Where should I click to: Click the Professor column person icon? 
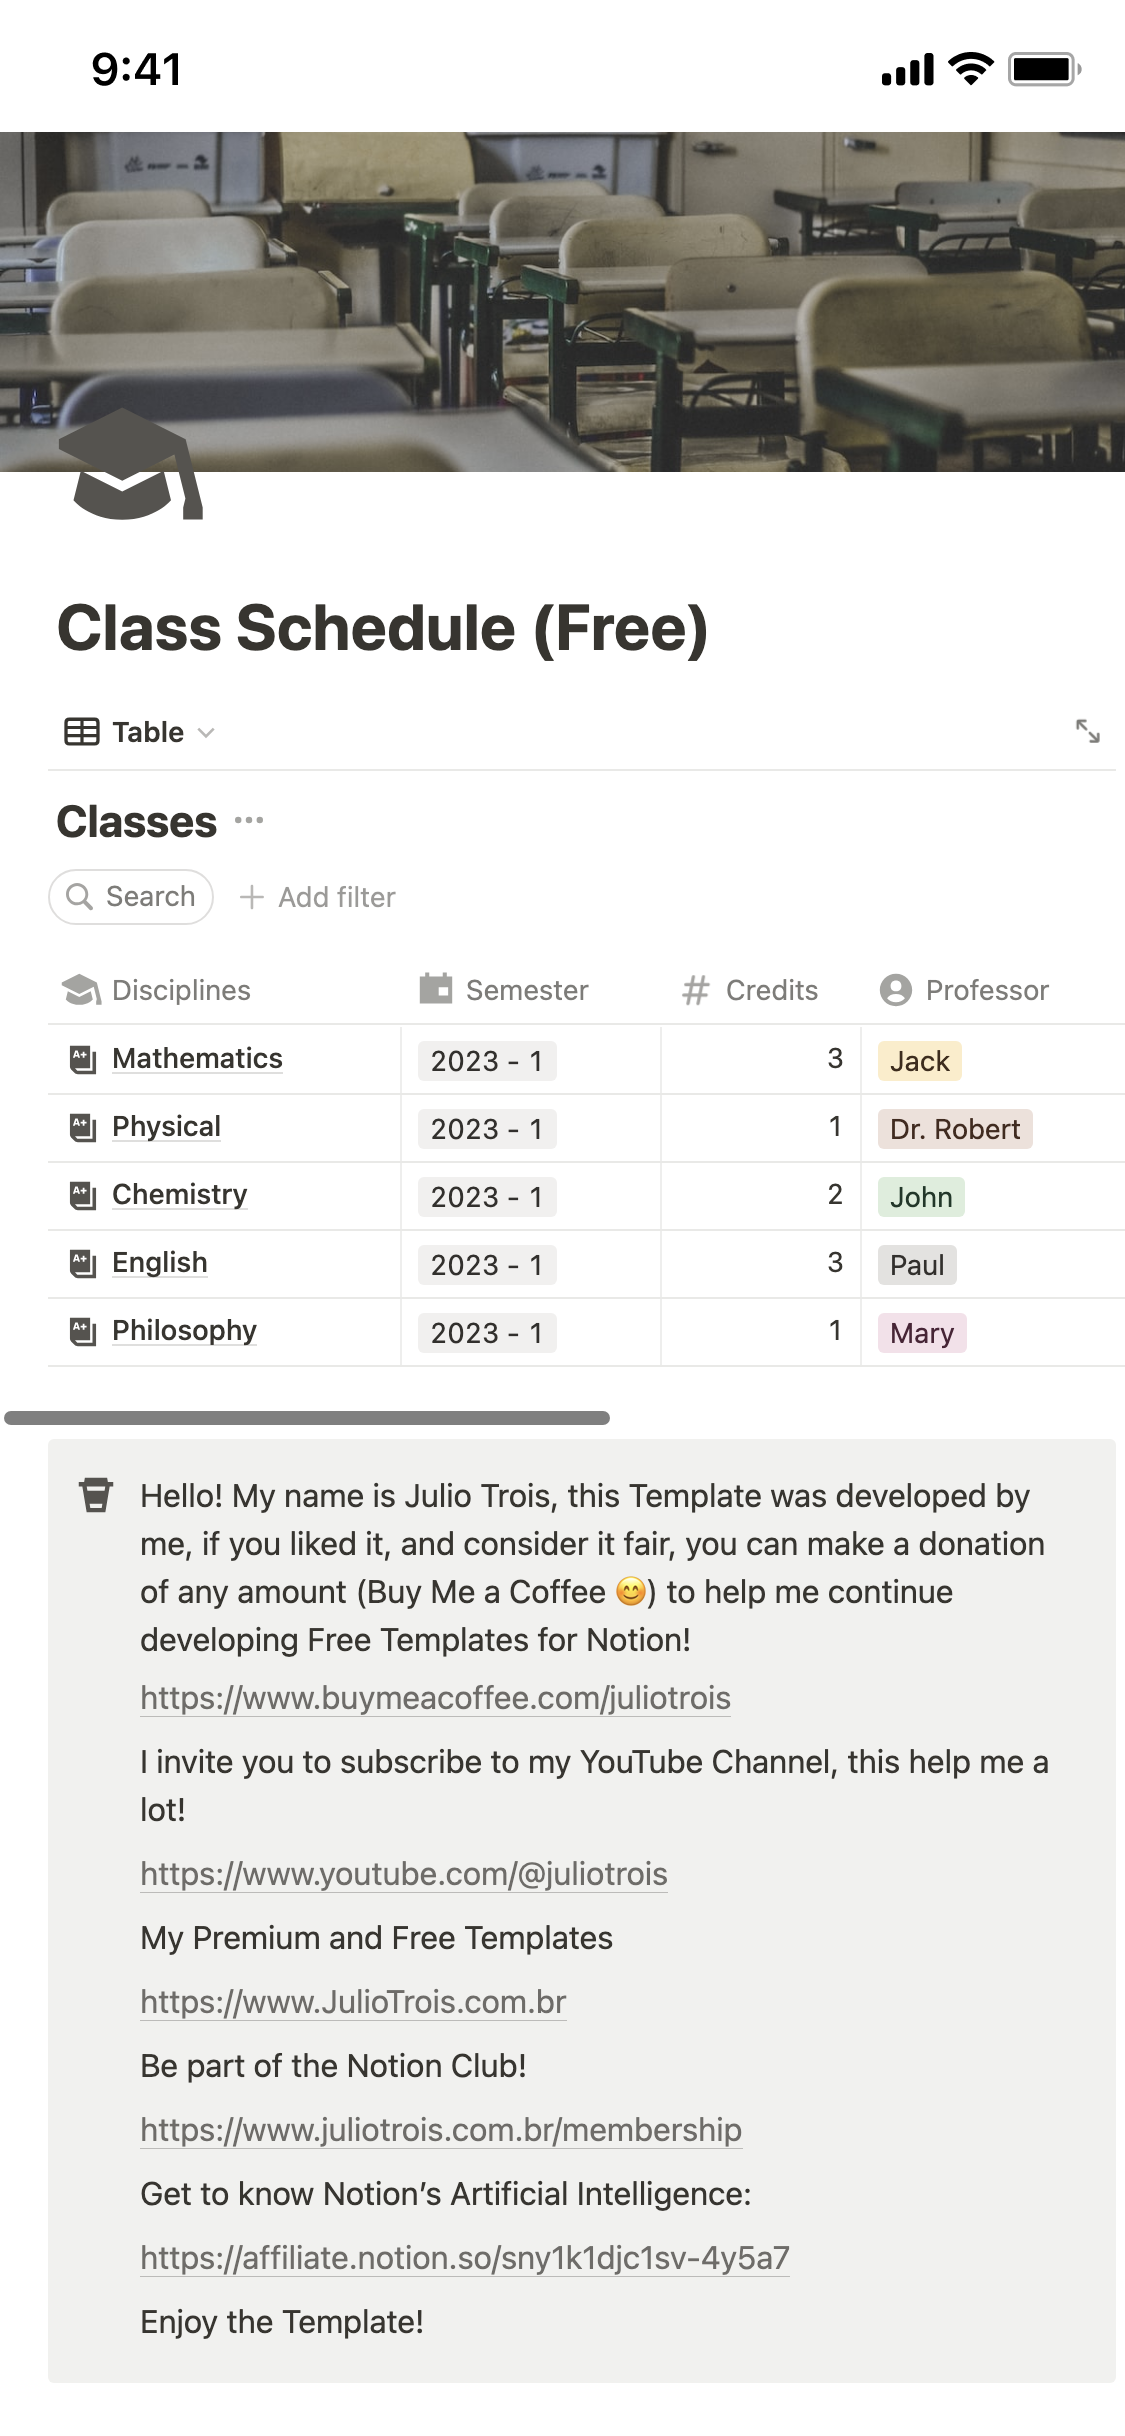click(x=895, y=990)
